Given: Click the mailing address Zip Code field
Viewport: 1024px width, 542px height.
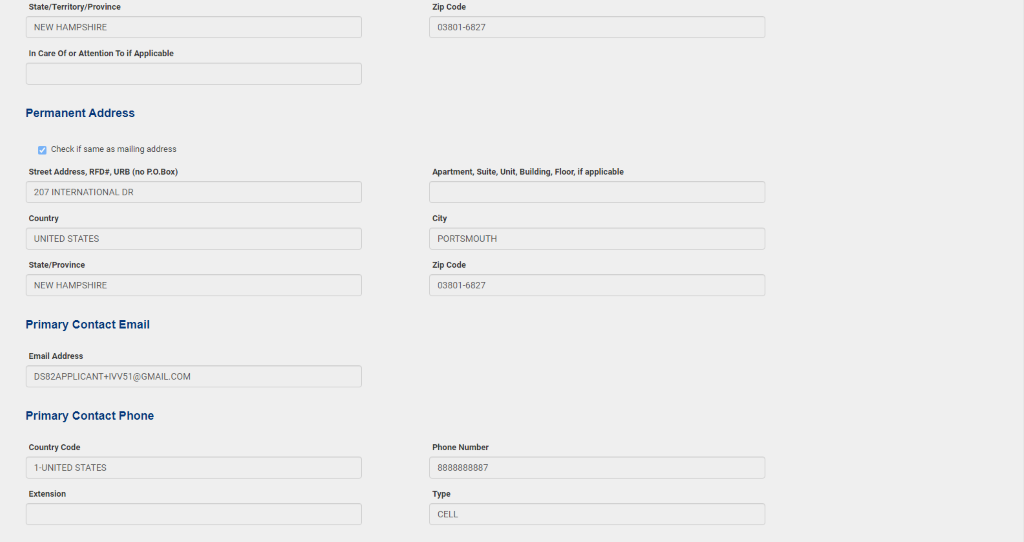Looking at the screenshot, I should coord(597,27).
